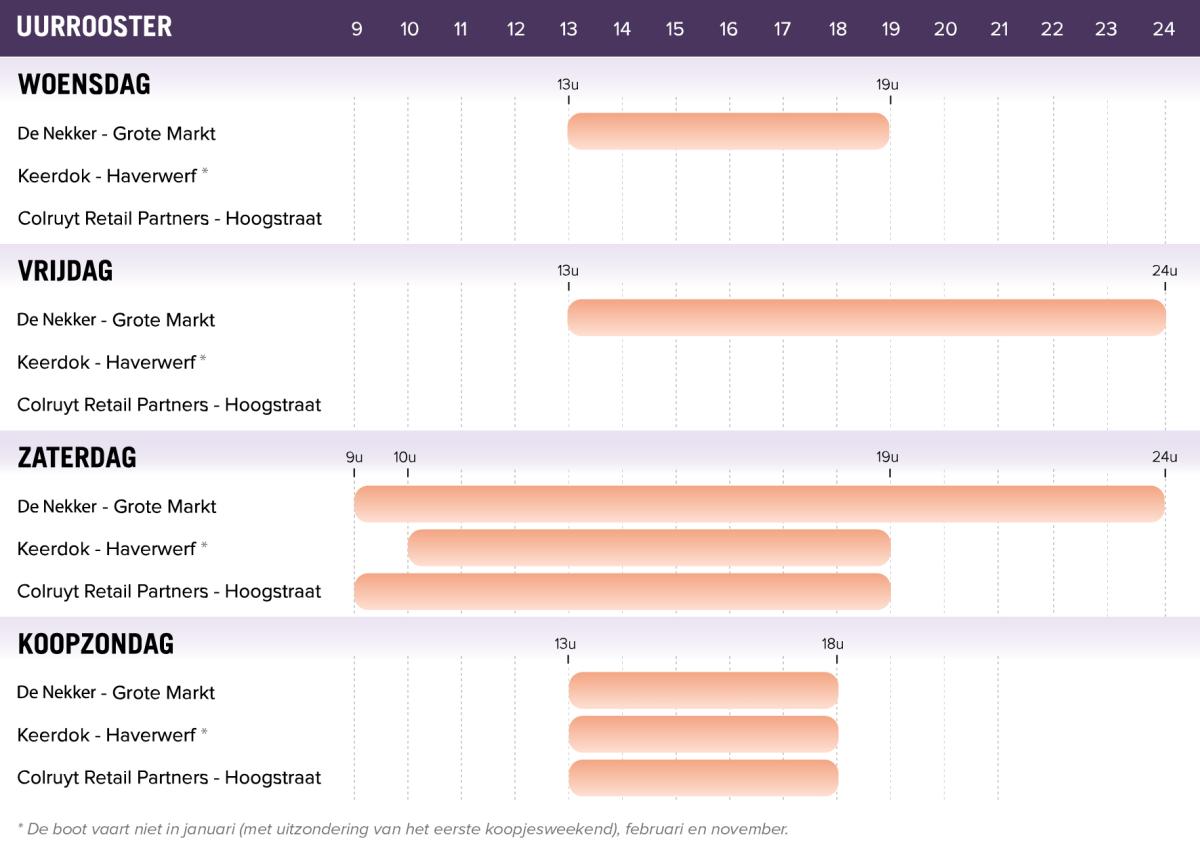
Task: Click the 24u marker under Vrijdag
Action: pos(1164,271)
